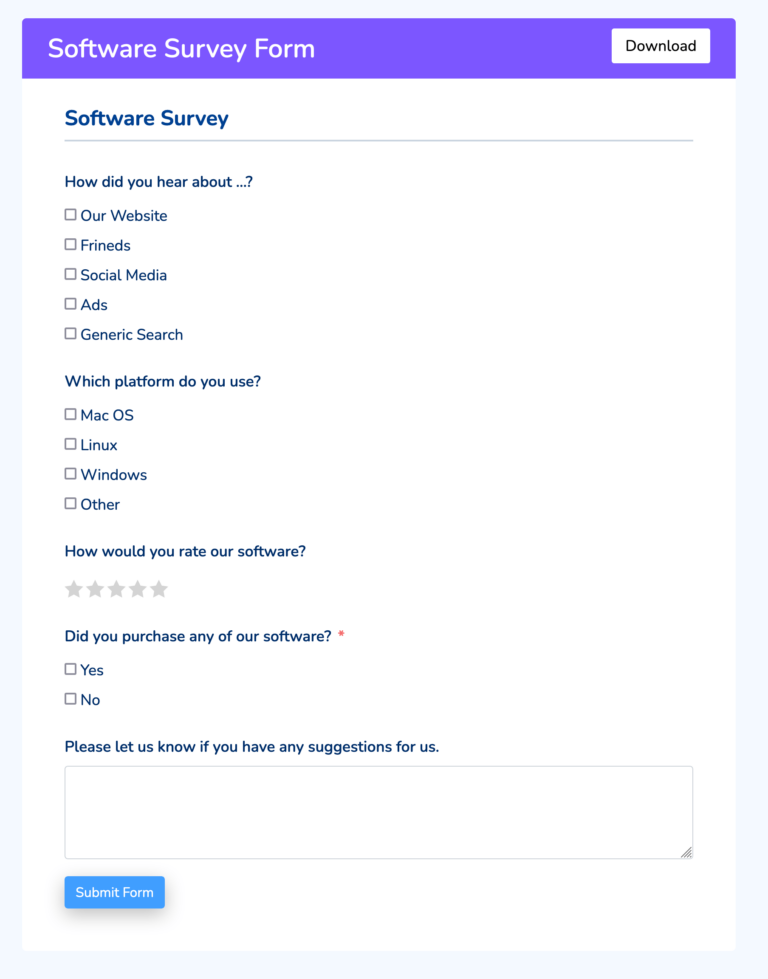
Task: Select Other under platform question
Action: (x=70, y=503)
